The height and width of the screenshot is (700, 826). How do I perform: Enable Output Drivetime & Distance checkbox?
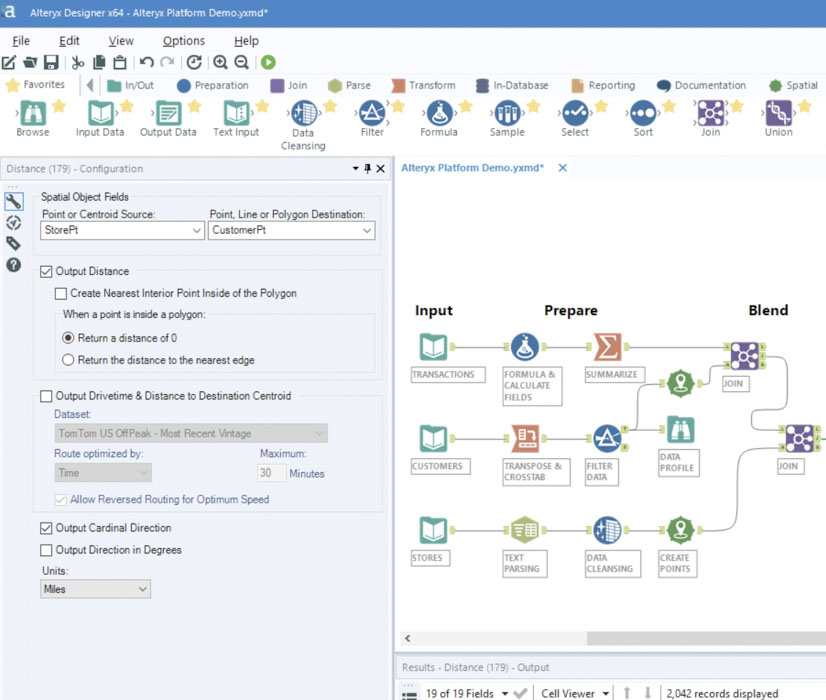coord(46,396)
